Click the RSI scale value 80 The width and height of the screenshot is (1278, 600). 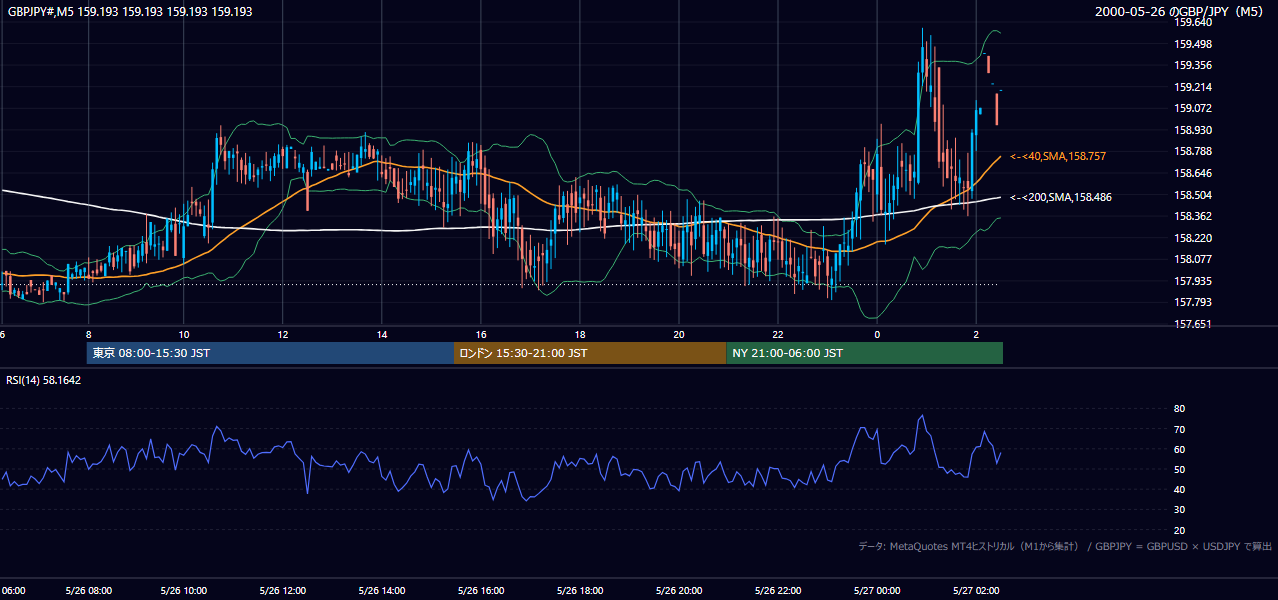1179,409
